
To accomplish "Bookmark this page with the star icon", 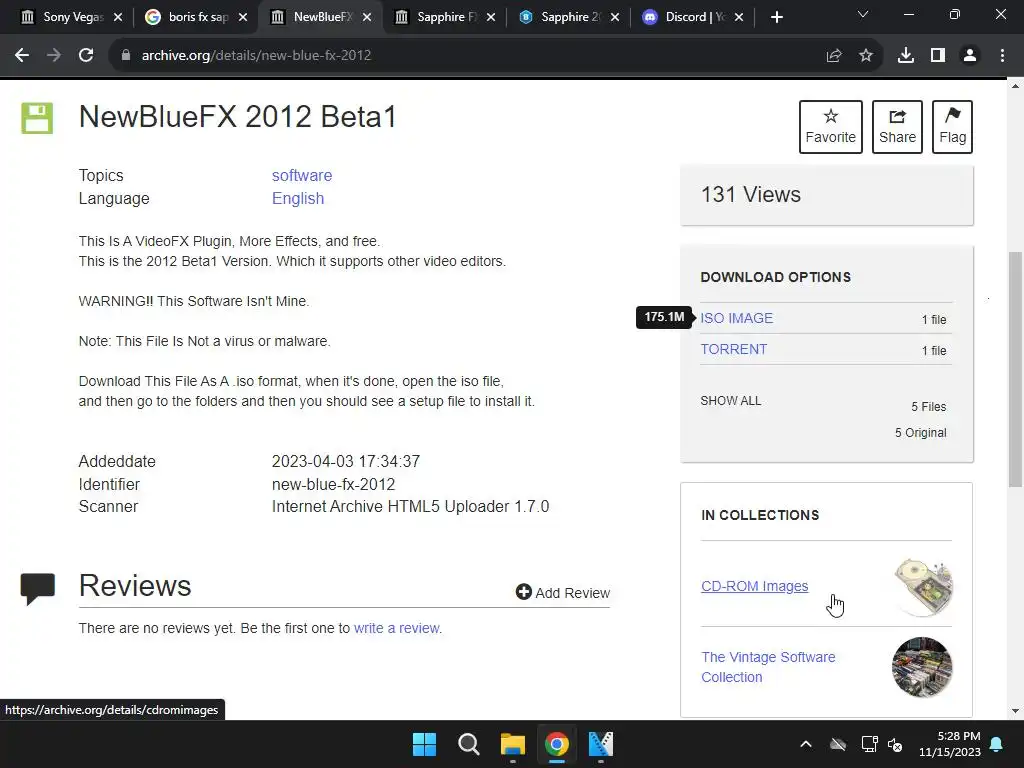I will pyautogui.click(x=866, y=56).
